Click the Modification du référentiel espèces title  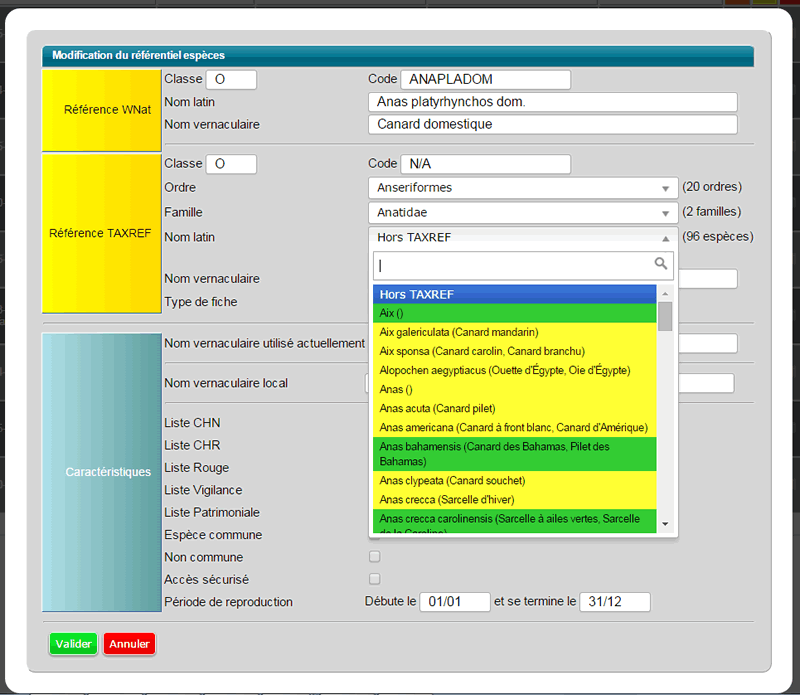tap(138, 55)
